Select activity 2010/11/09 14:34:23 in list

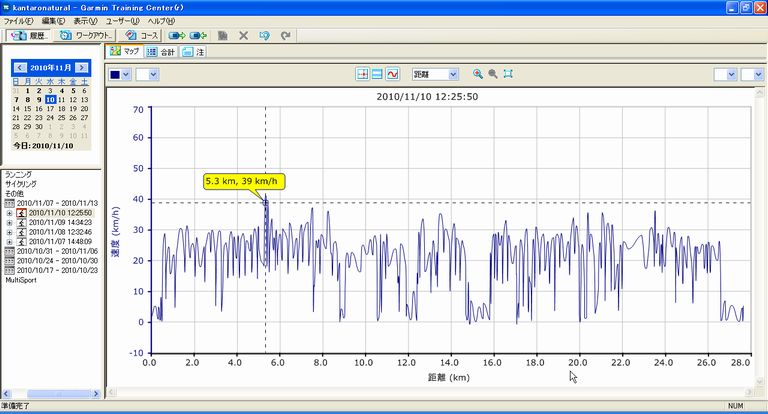point(60,222)
